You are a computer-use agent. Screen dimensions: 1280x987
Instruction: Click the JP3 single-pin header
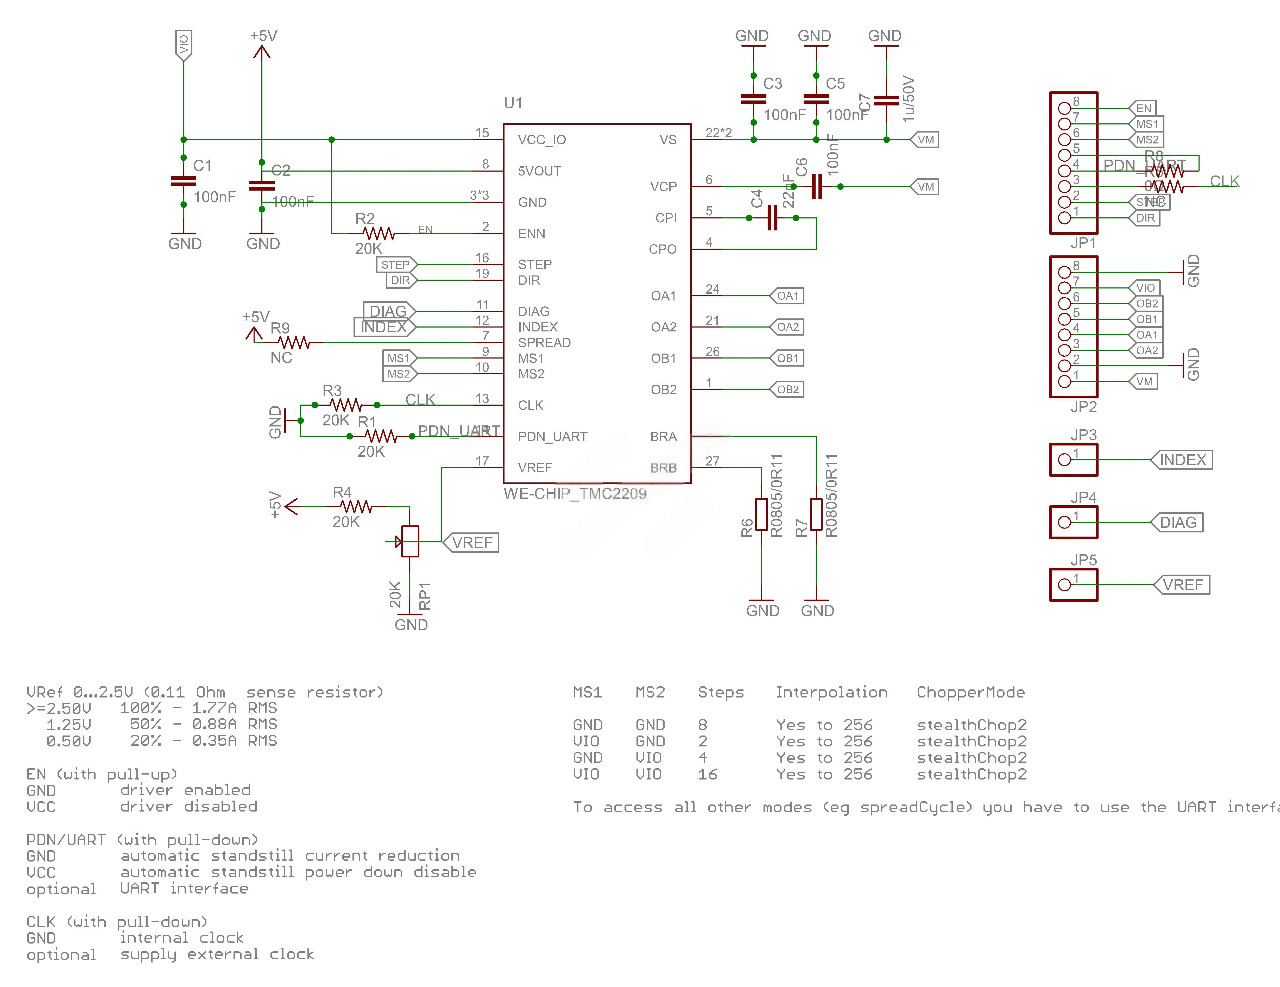click(1073, 460)
